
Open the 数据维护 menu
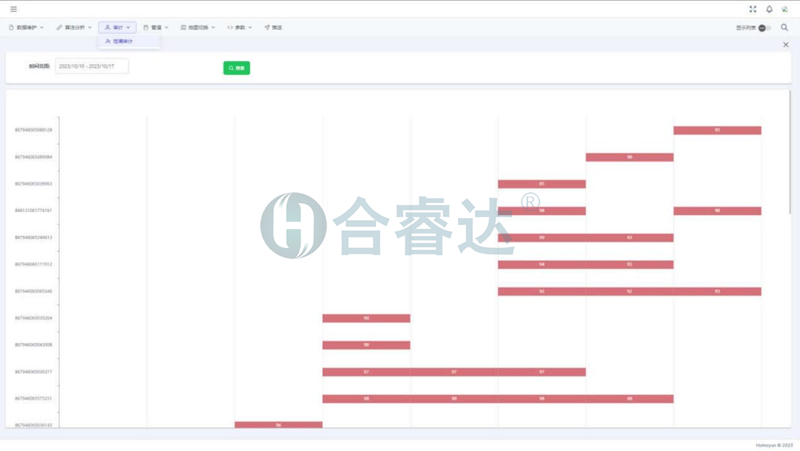pos(26,28)
